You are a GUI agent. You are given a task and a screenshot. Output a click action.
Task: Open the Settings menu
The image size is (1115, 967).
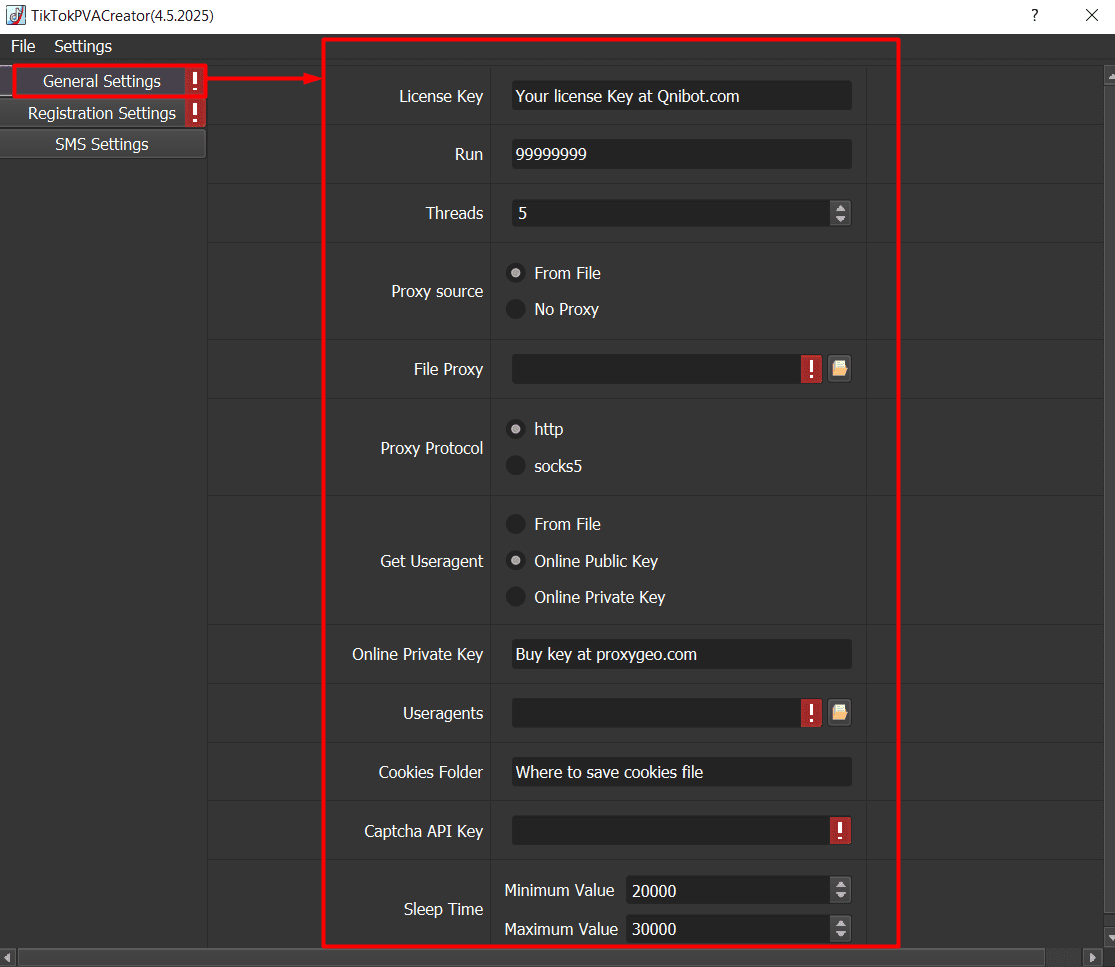[83, 46]
